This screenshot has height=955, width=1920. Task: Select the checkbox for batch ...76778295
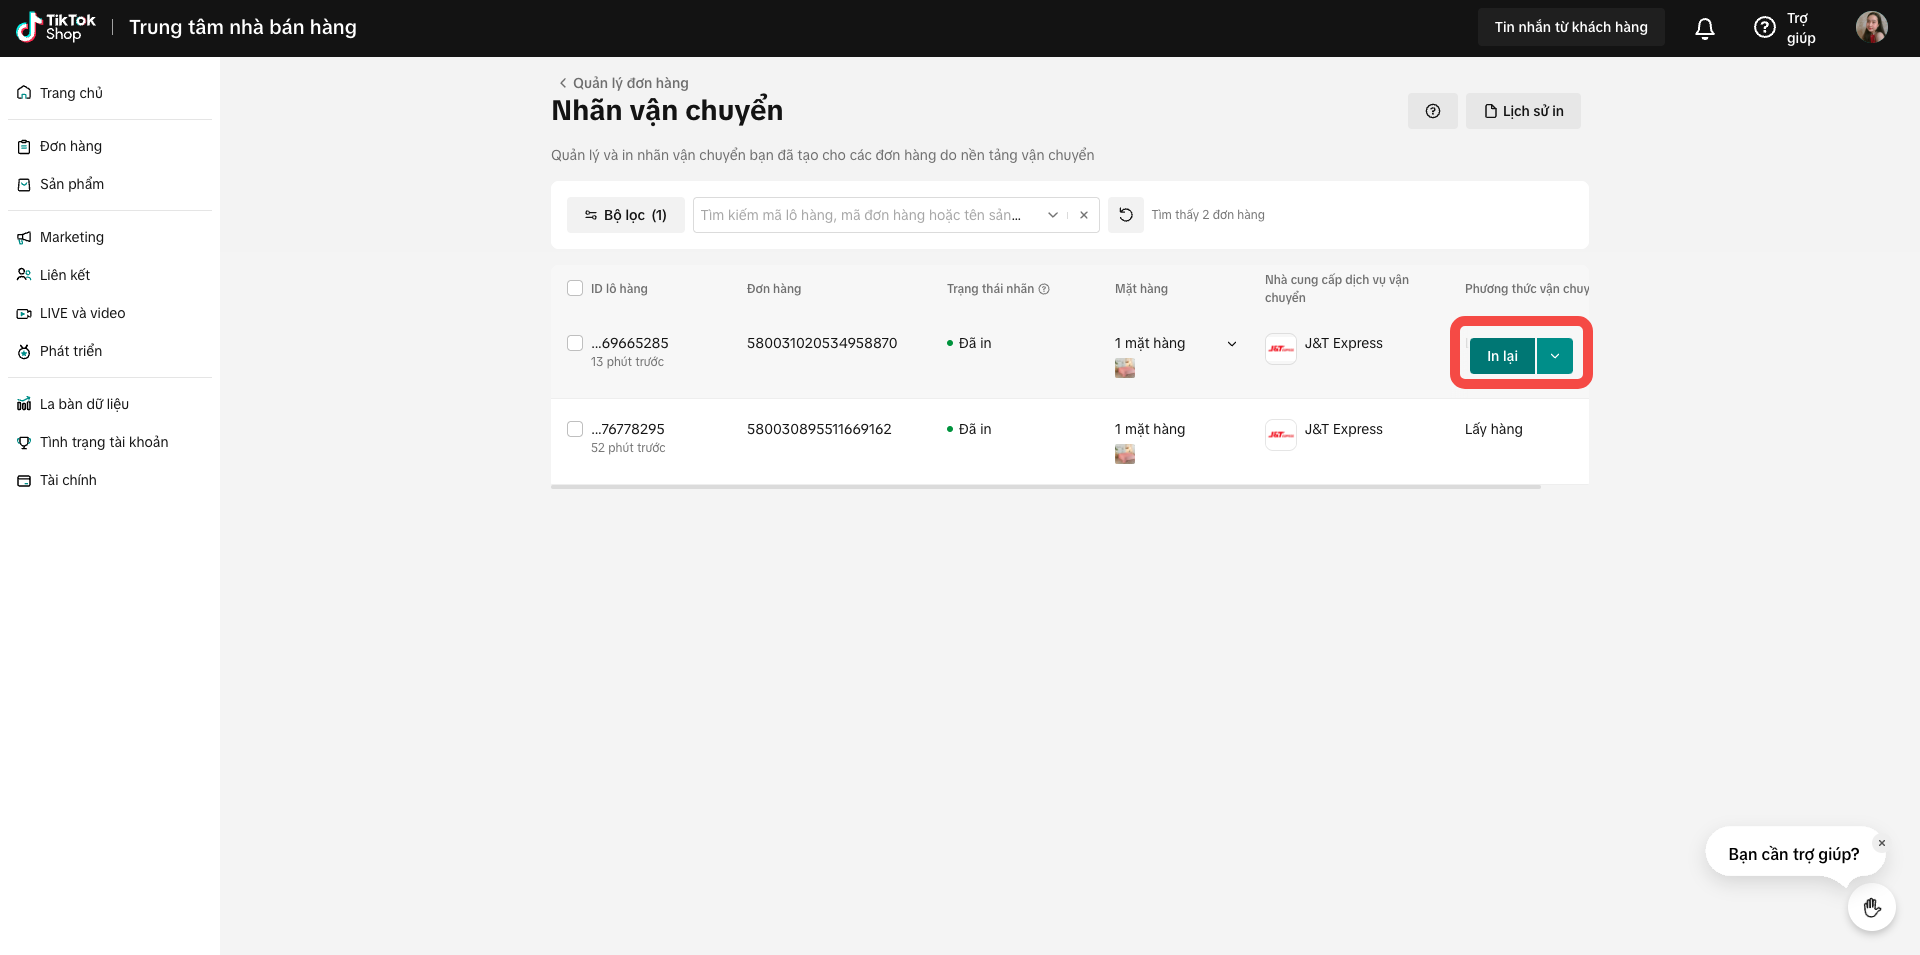[x=575, y=429]
